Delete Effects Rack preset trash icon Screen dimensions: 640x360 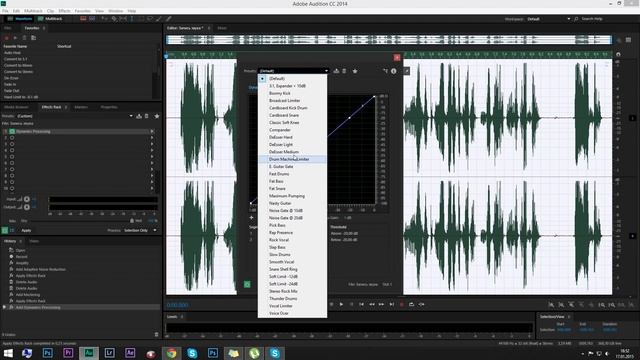coord(147,116)
